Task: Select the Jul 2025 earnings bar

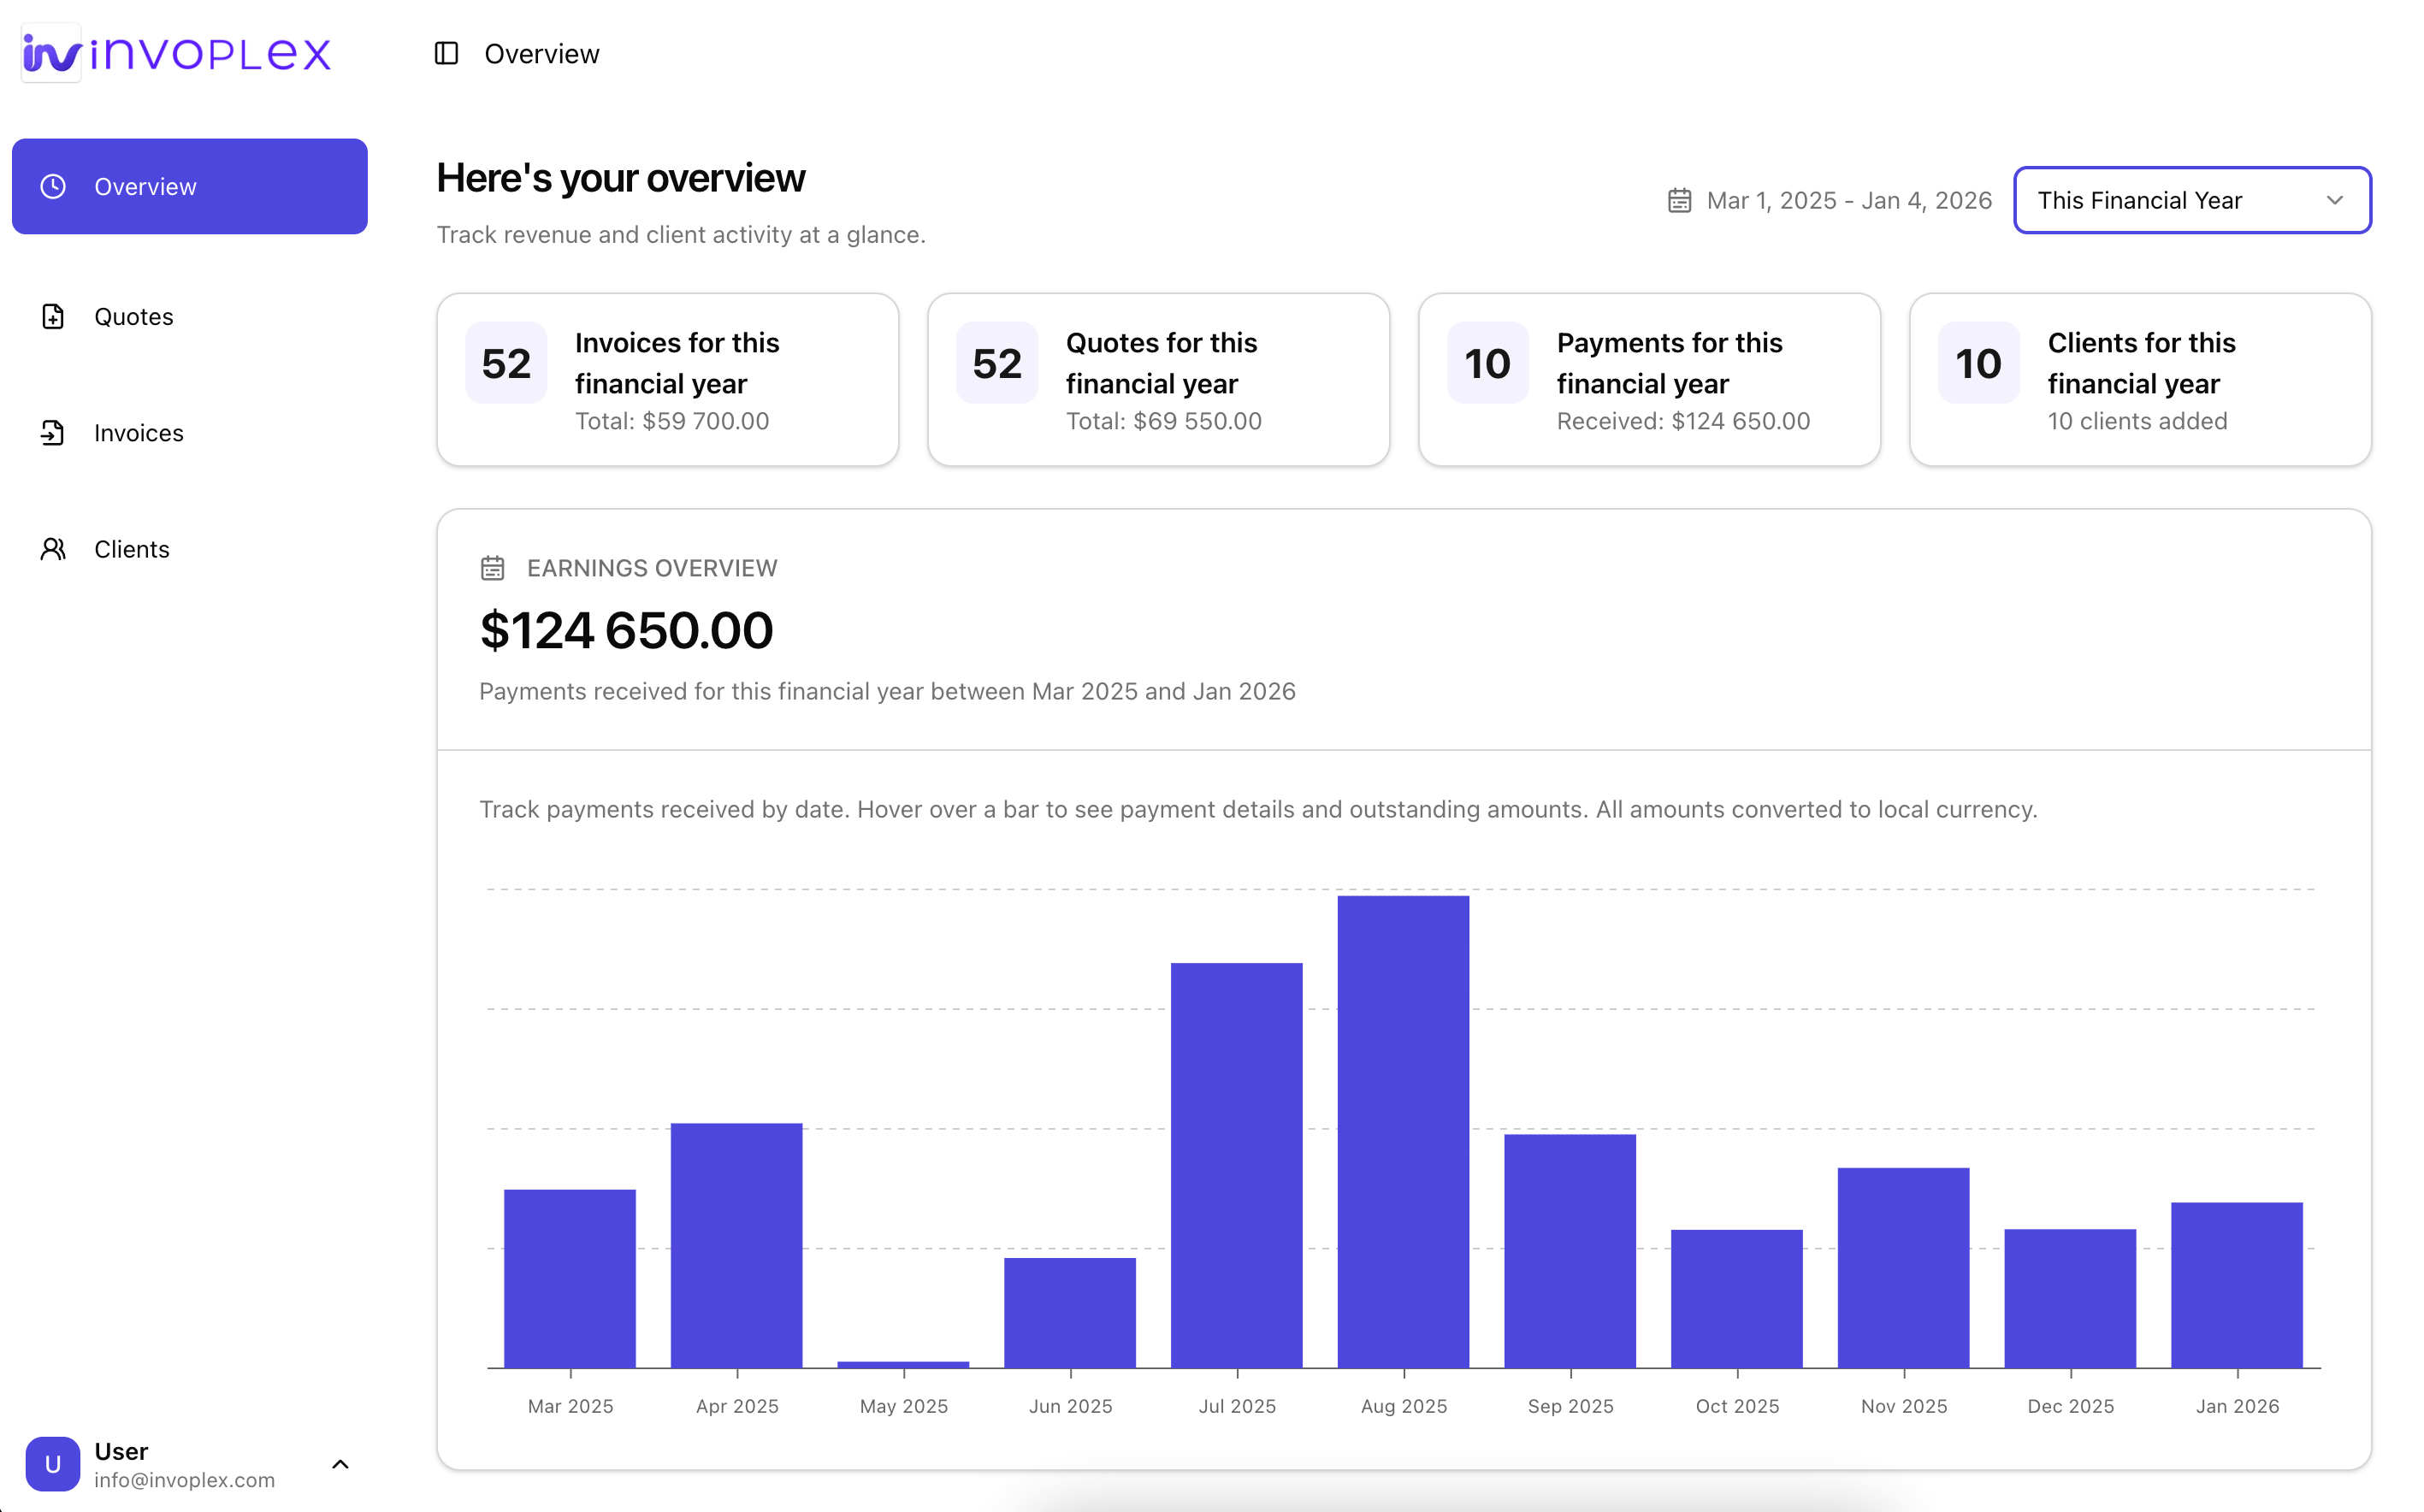Action: [1237, 1165]
